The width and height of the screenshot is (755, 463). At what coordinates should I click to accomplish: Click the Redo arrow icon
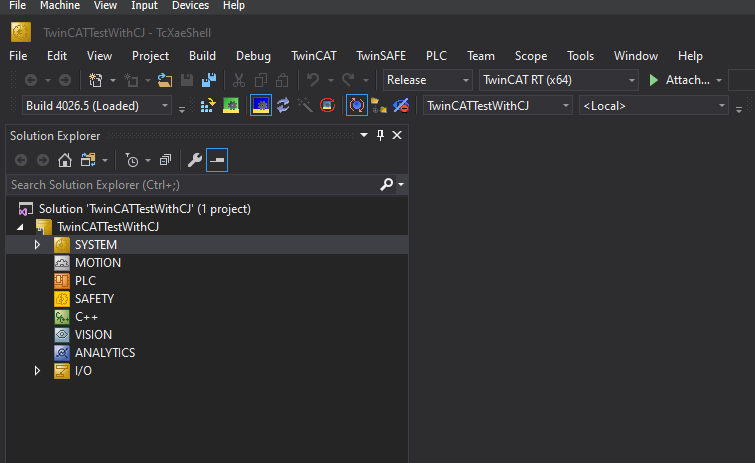tap(348, 80)
